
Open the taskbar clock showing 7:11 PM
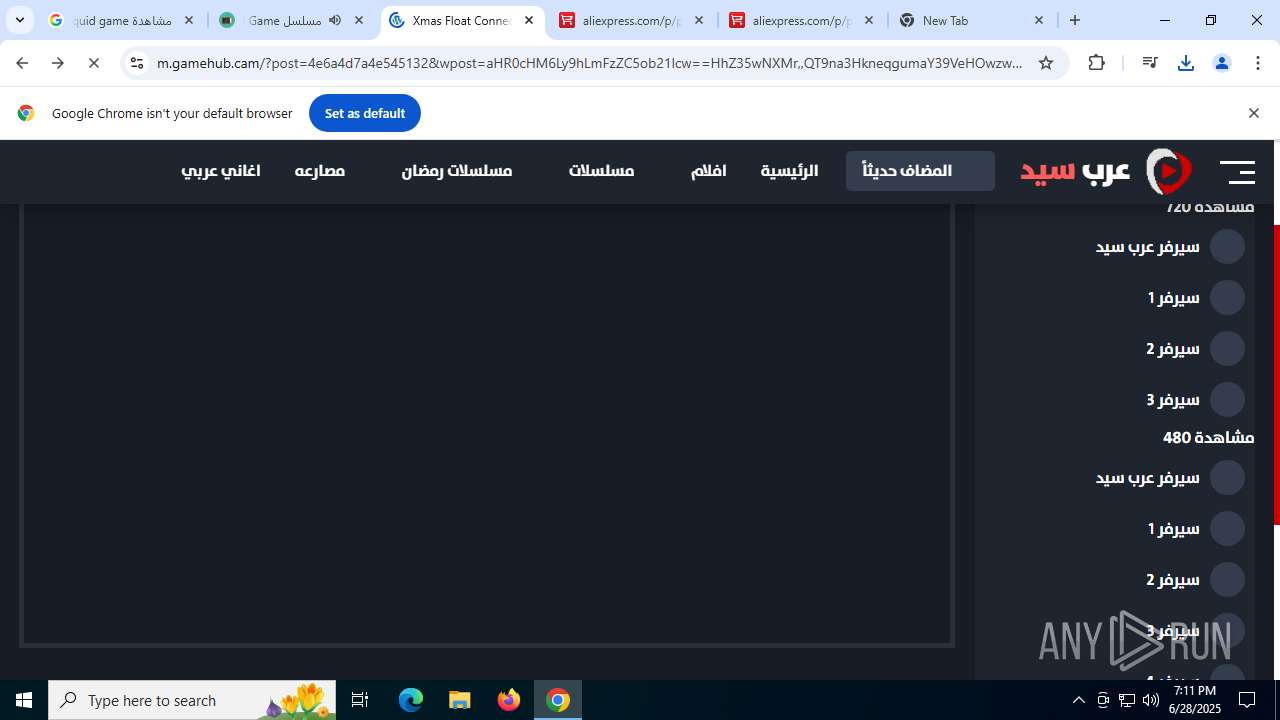coord(1194,700)
